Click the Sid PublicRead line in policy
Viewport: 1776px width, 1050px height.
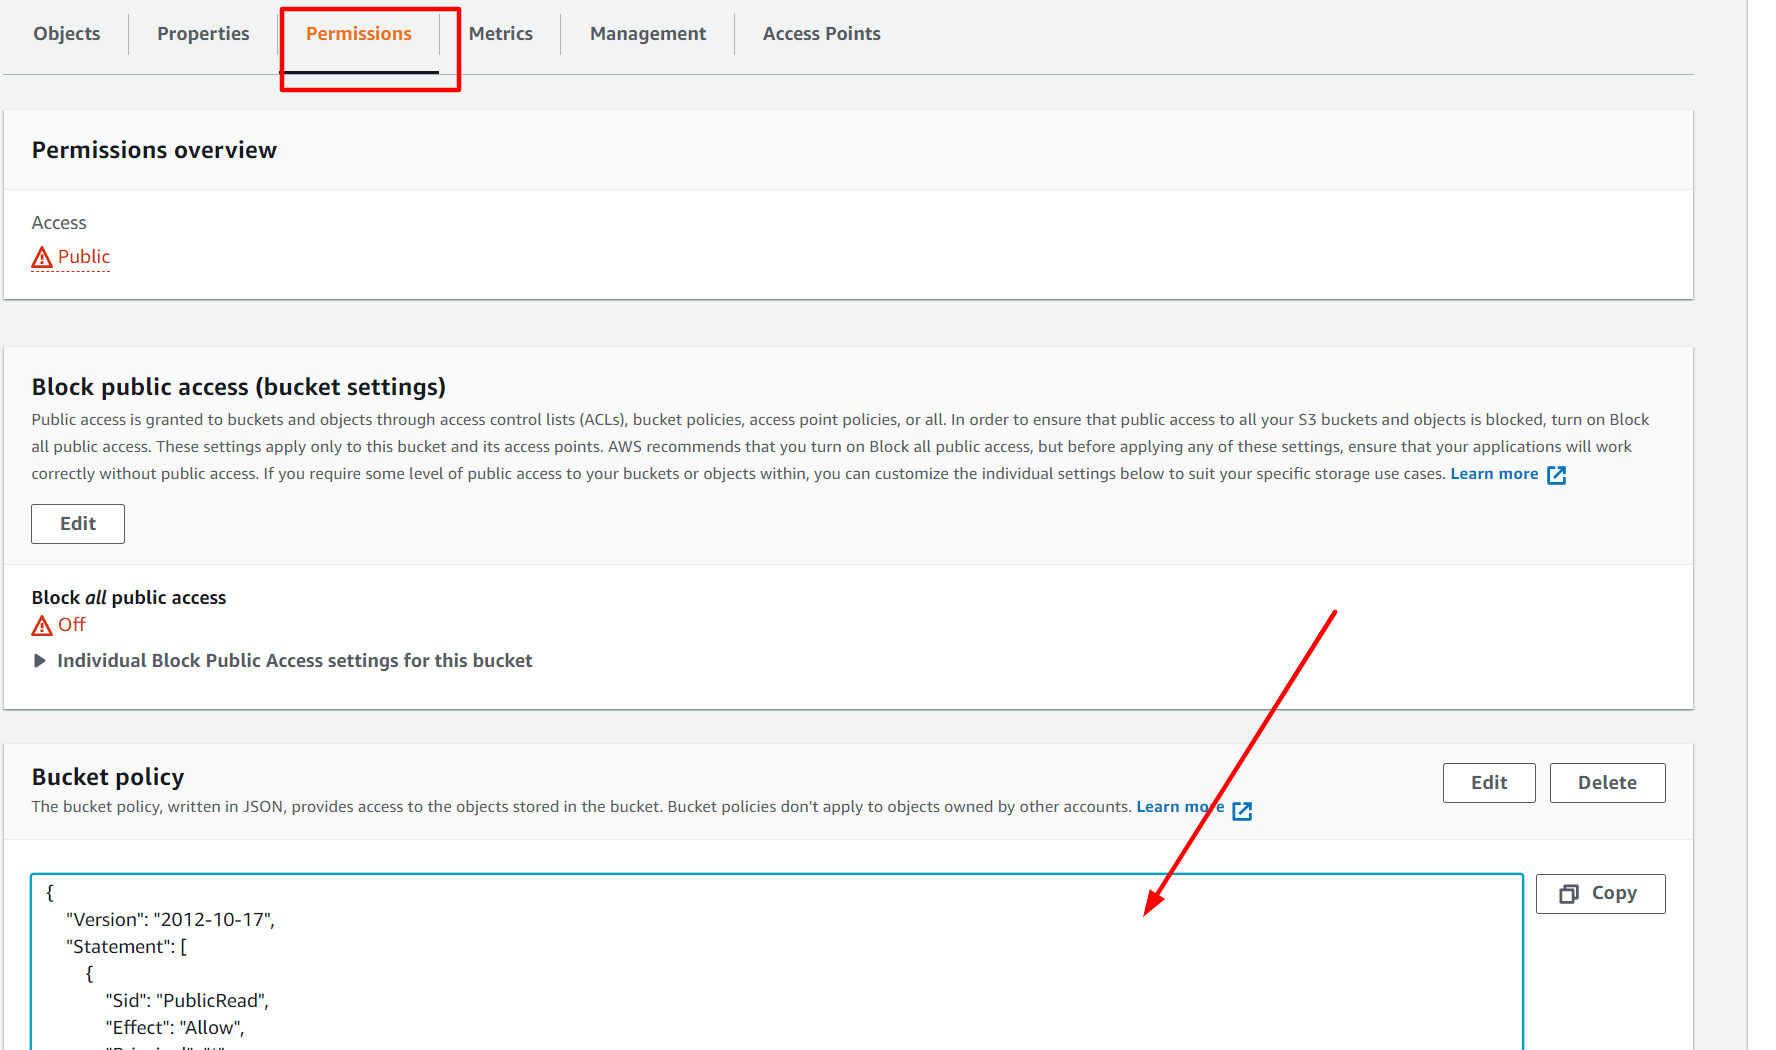187,1001
